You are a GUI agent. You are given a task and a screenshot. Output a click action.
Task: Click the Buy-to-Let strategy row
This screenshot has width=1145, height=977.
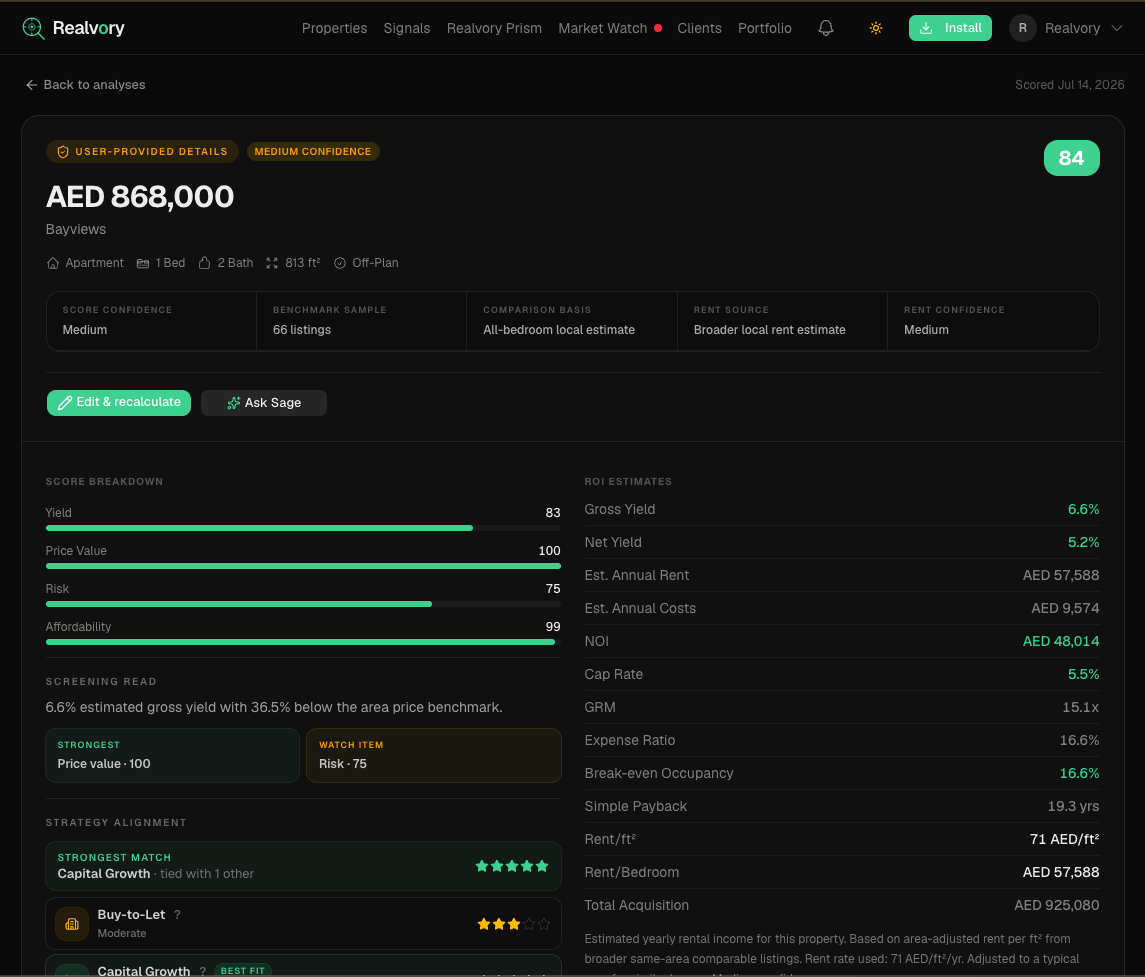303,924
